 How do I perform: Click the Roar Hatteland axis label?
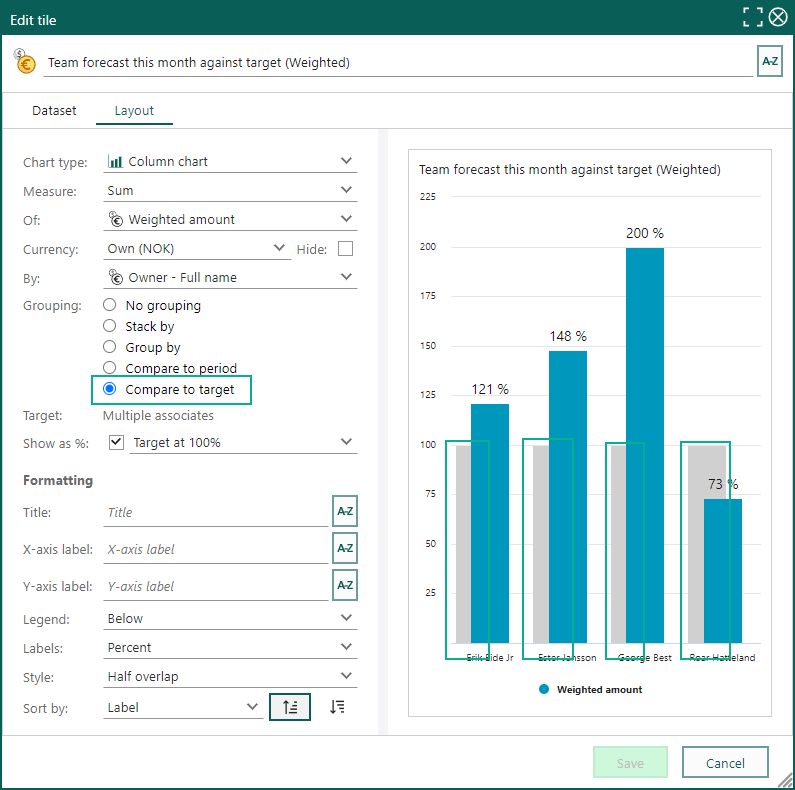pyautogui.click(x=722, y=657)
